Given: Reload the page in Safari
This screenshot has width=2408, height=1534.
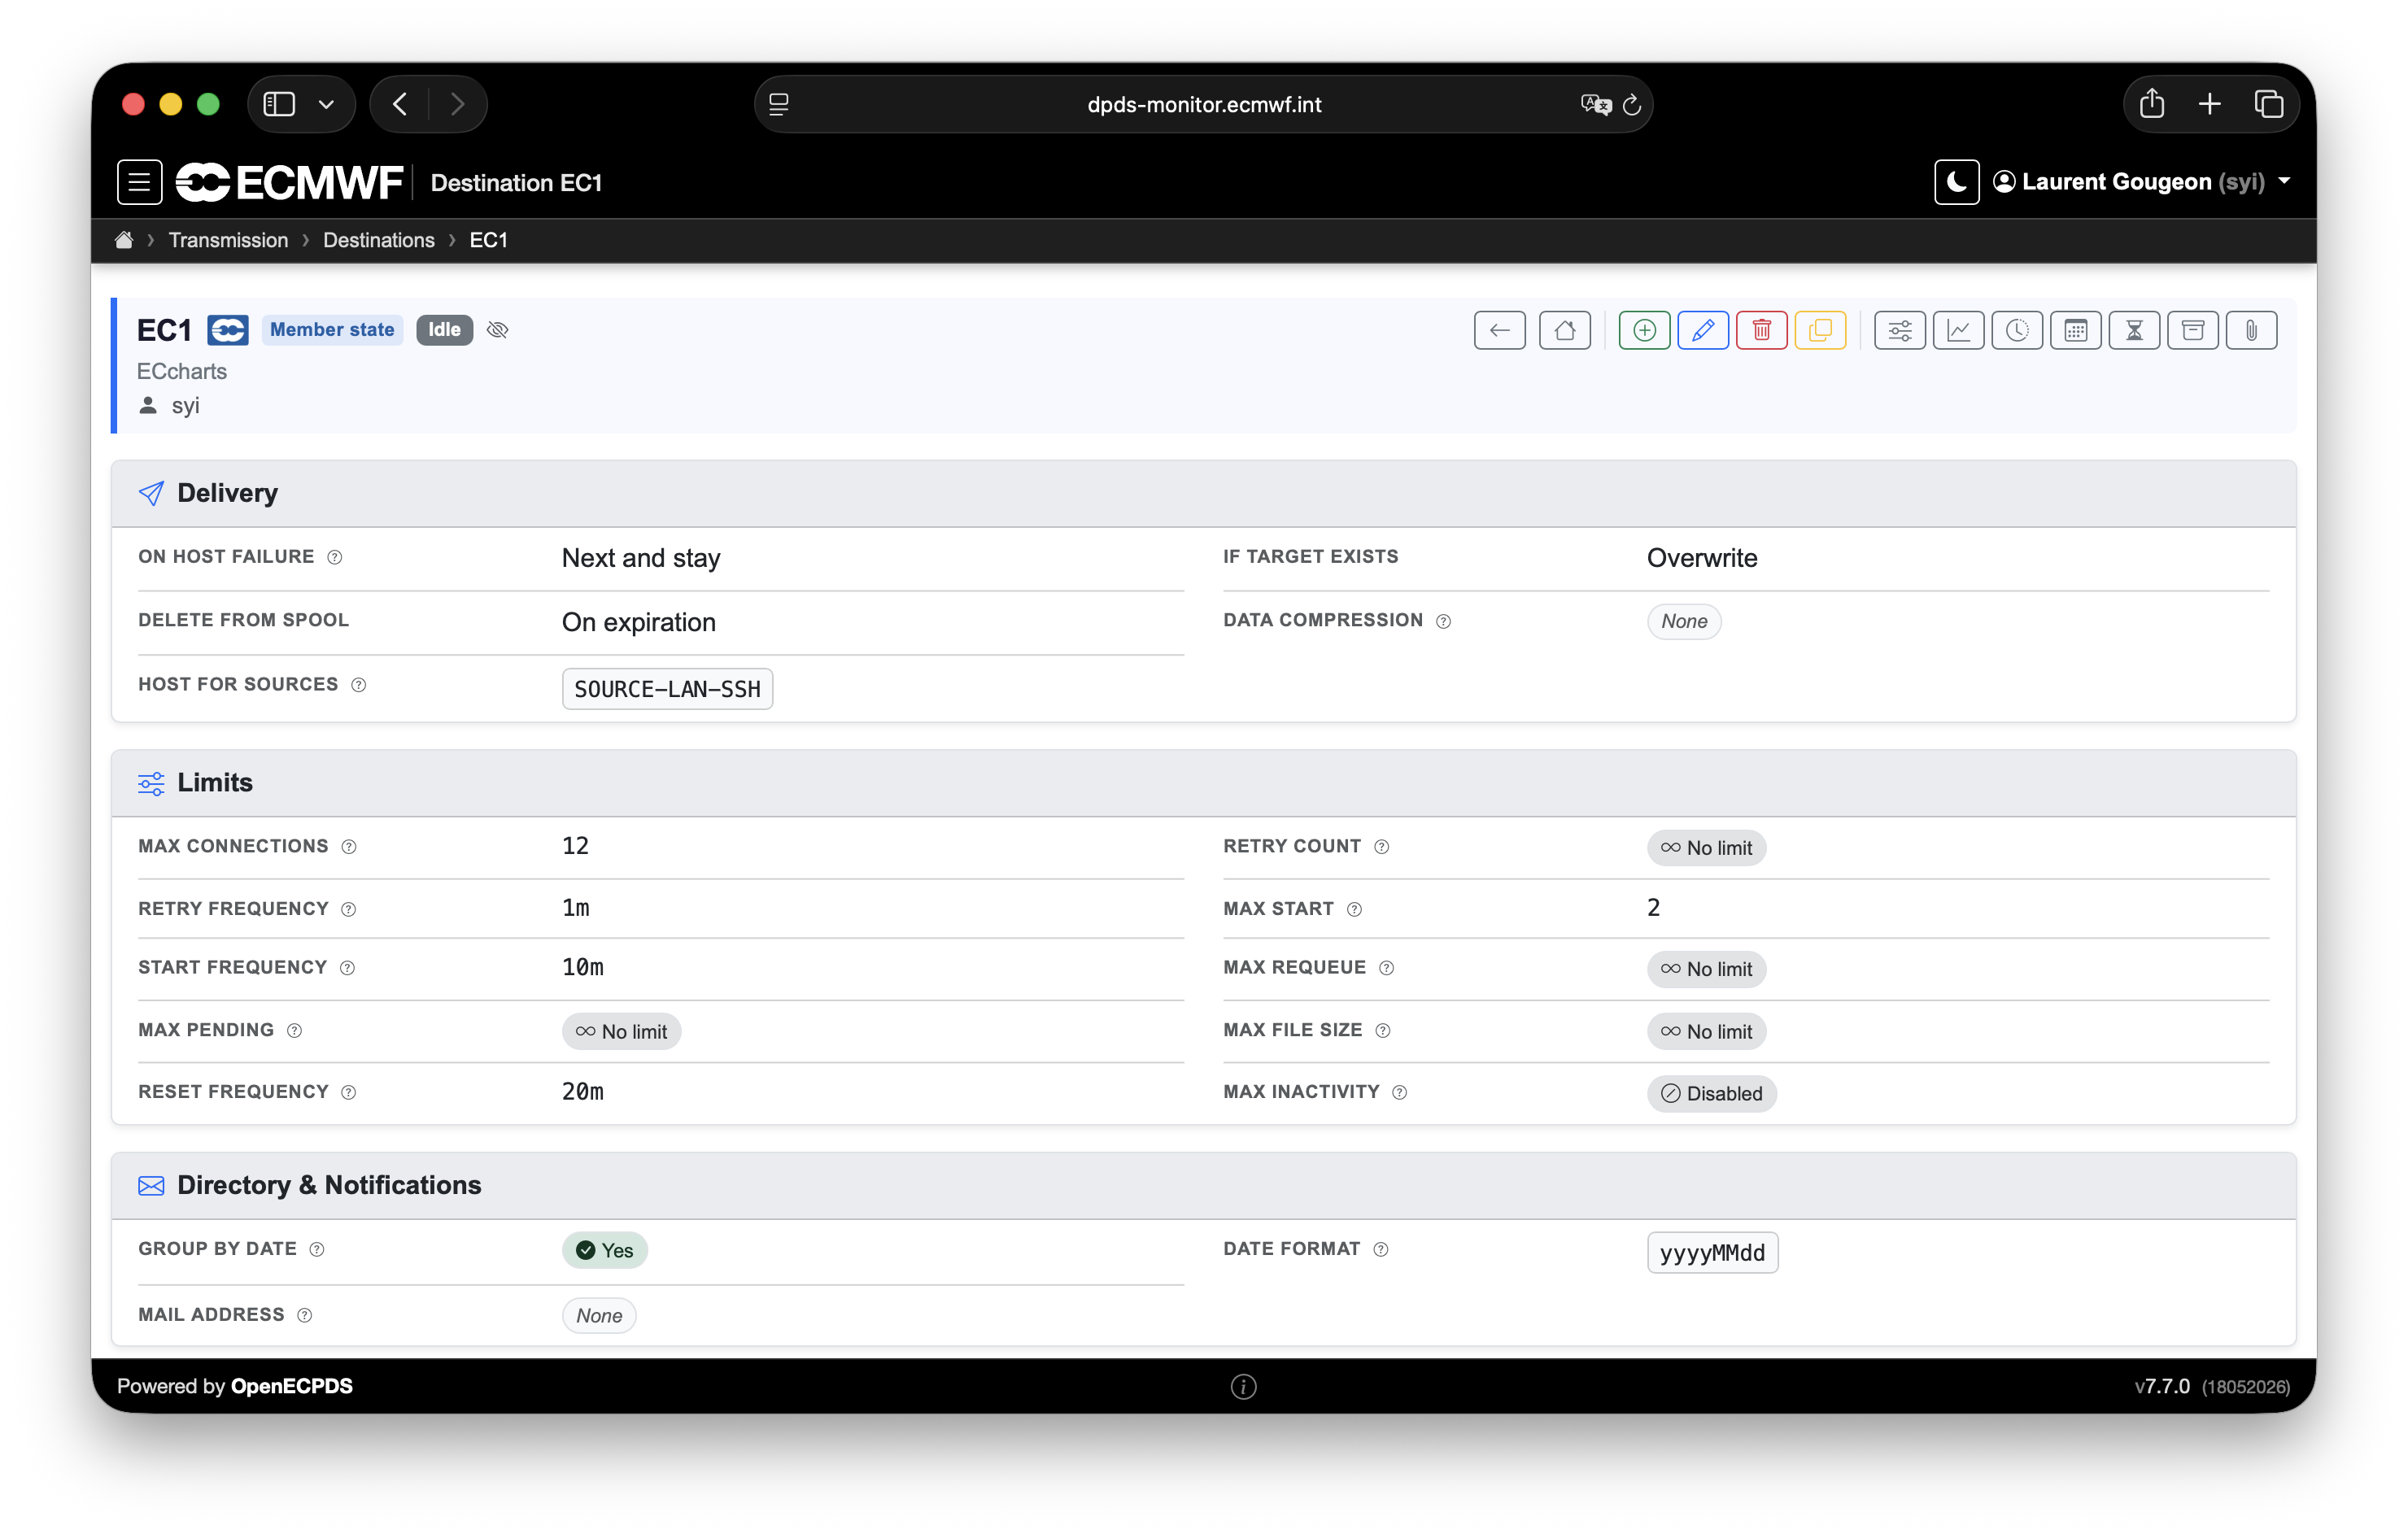Looking at the screenshot, I should tap(1631, 104).
